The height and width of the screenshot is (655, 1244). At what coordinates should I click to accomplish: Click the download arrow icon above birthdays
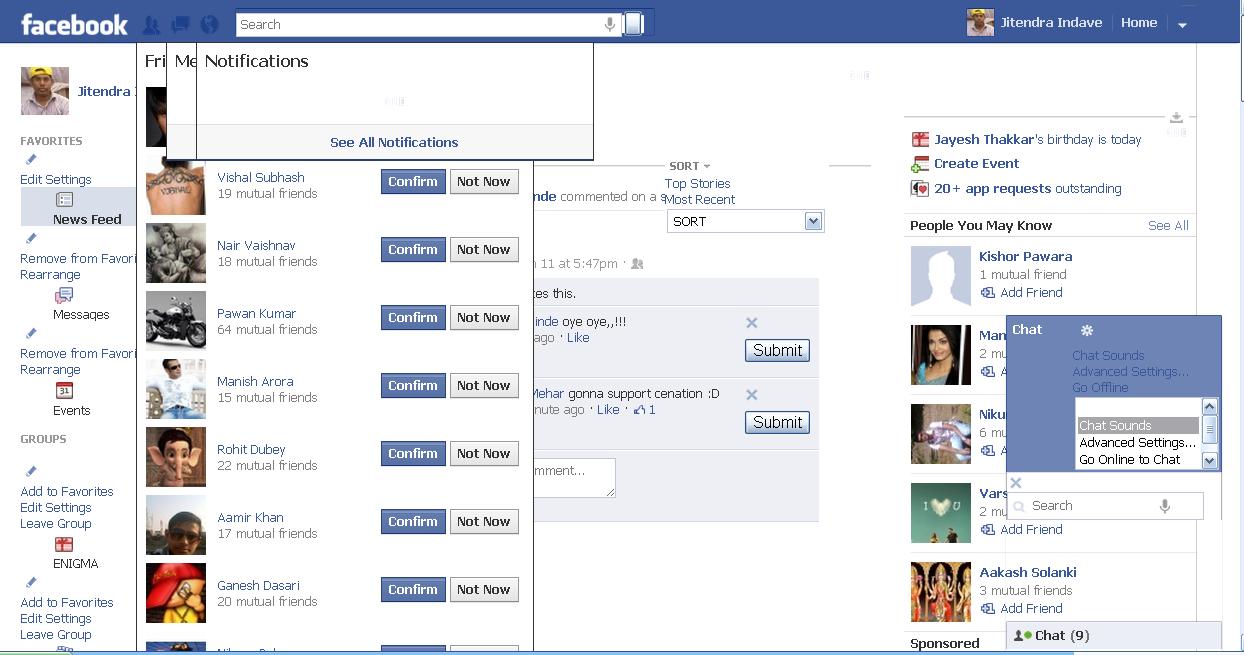tap(1177, 118)
